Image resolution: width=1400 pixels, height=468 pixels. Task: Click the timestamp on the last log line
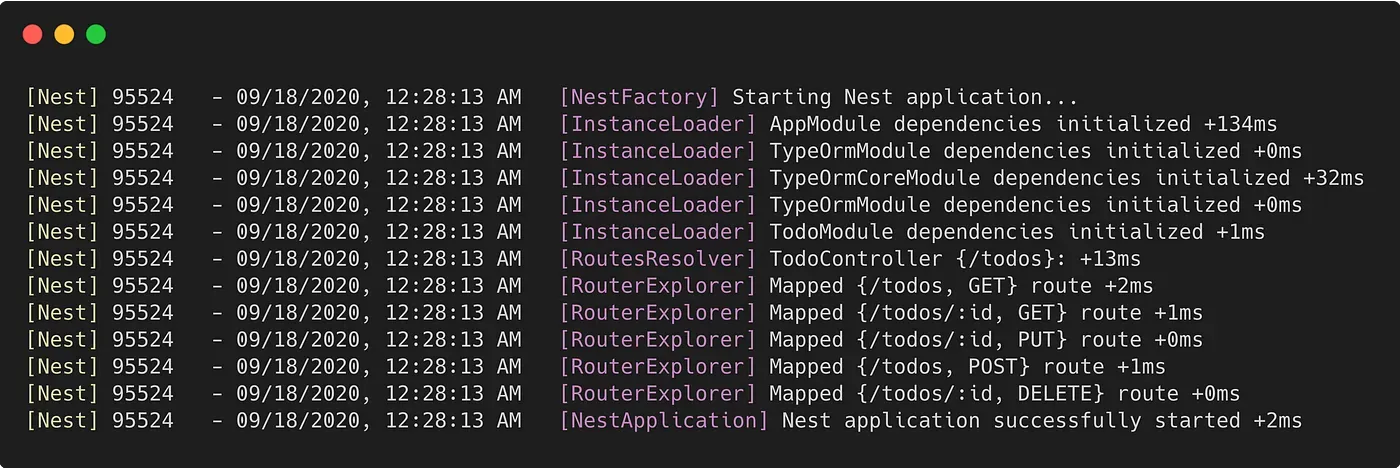pyautogui.click(x=378, y=420)
